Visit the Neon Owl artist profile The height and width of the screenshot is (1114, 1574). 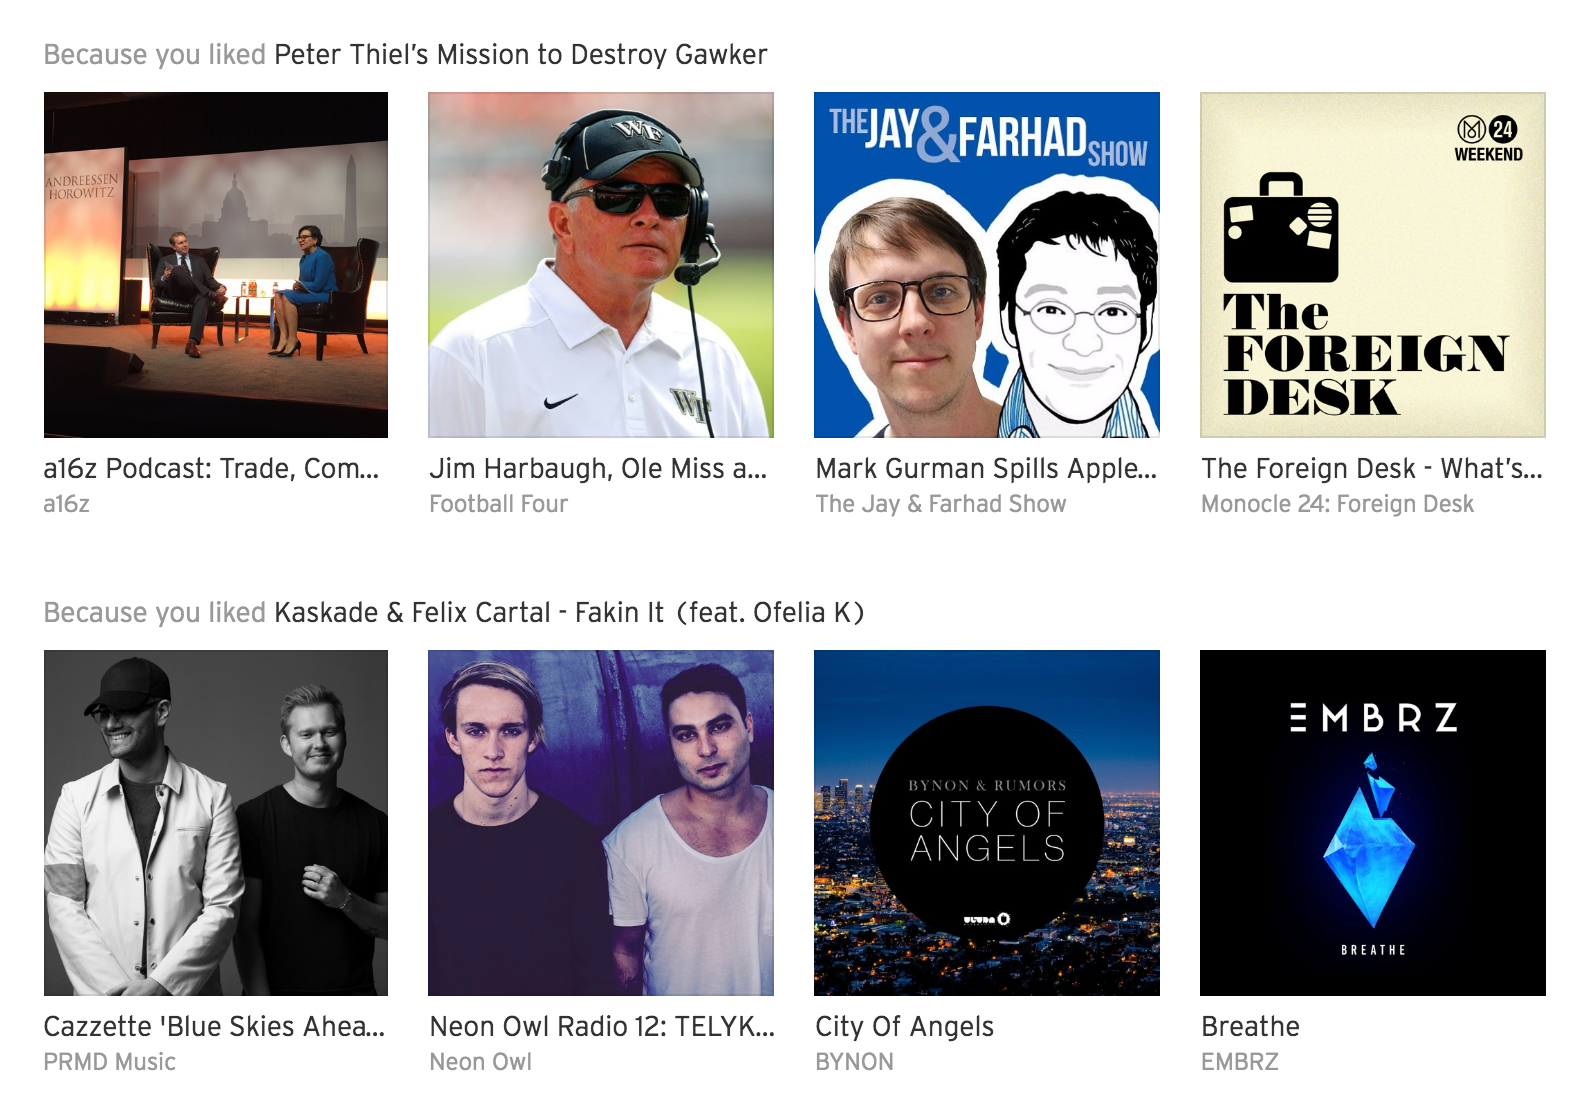[x=481, y=1062]
